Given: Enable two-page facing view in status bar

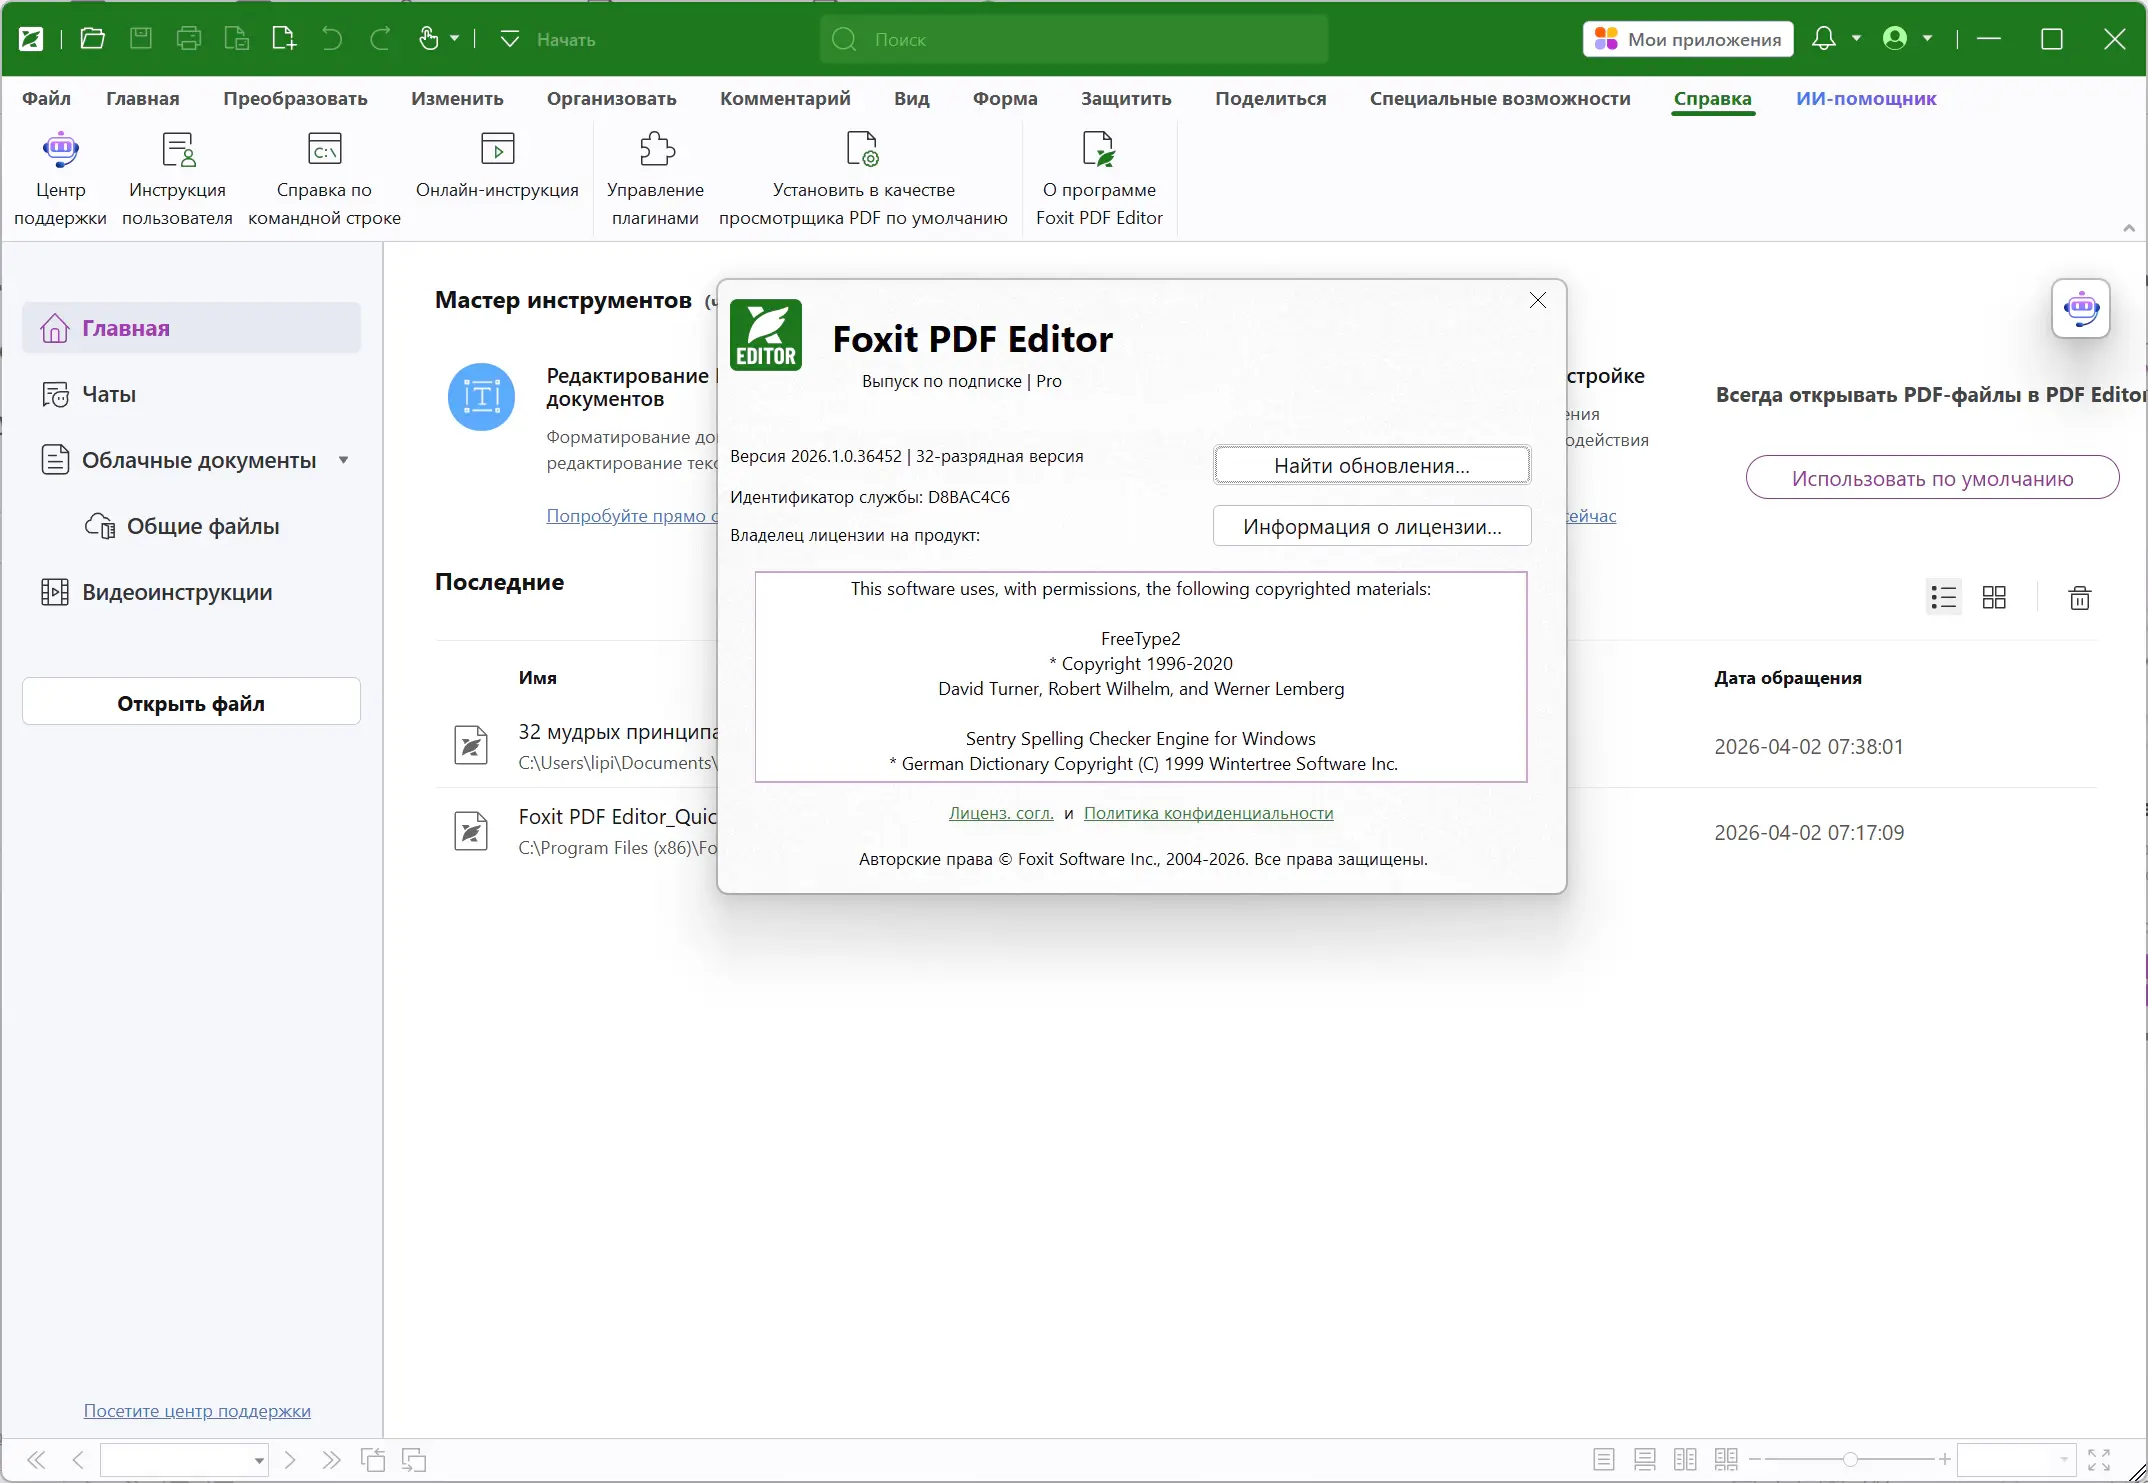Looking at the screenshot, I should coord(1685,1460).
